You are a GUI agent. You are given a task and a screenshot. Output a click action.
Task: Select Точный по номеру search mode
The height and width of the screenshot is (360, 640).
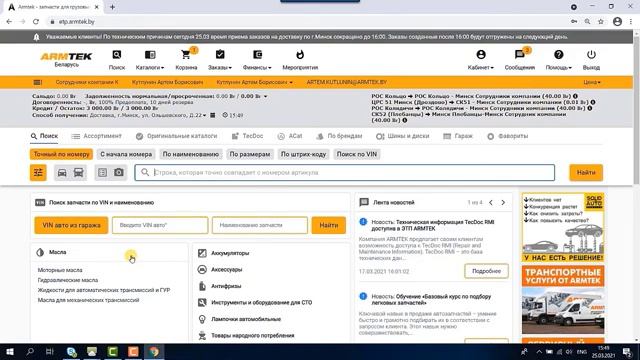61,154
